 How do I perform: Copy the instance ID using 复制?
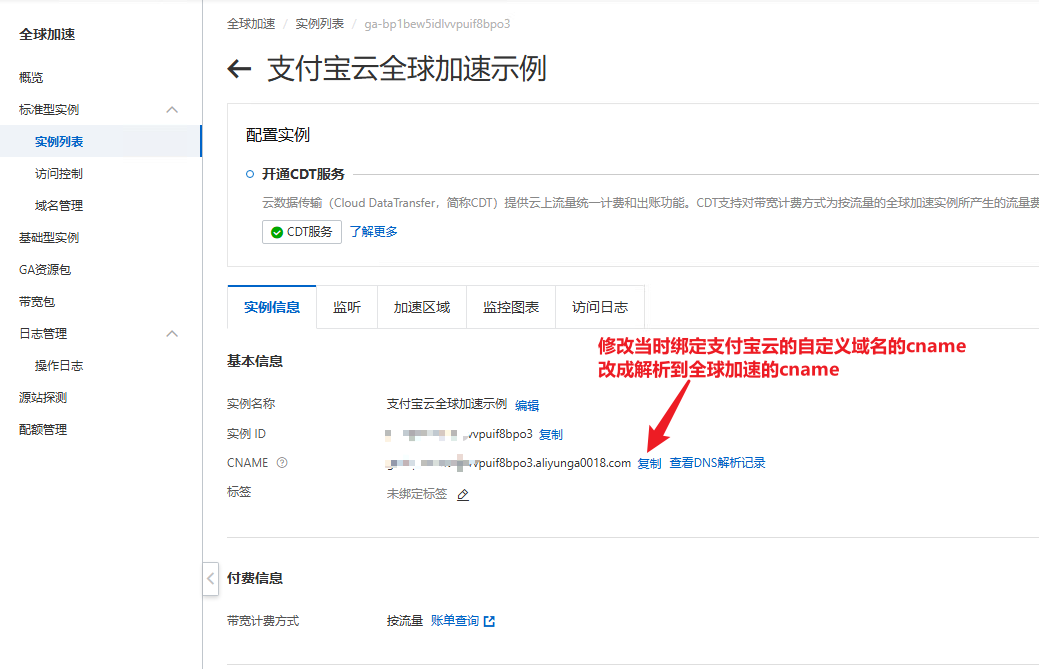[551, 435]
